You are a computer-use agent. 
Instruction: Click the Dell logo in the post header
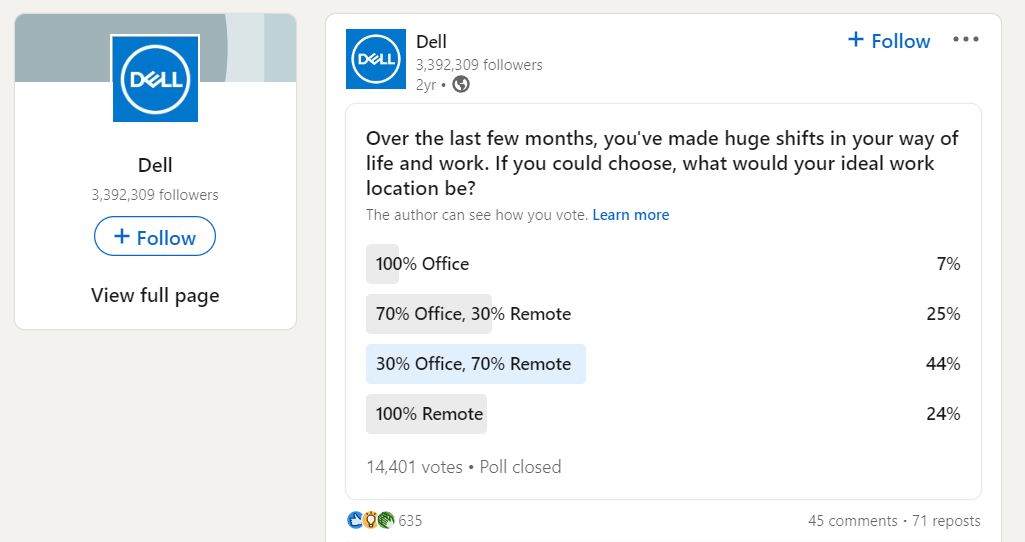(x=376, y=59)
